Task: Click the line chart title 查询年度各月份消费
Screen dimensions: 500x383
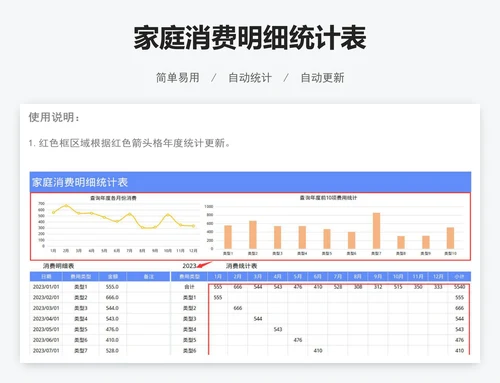Action: 113,198
